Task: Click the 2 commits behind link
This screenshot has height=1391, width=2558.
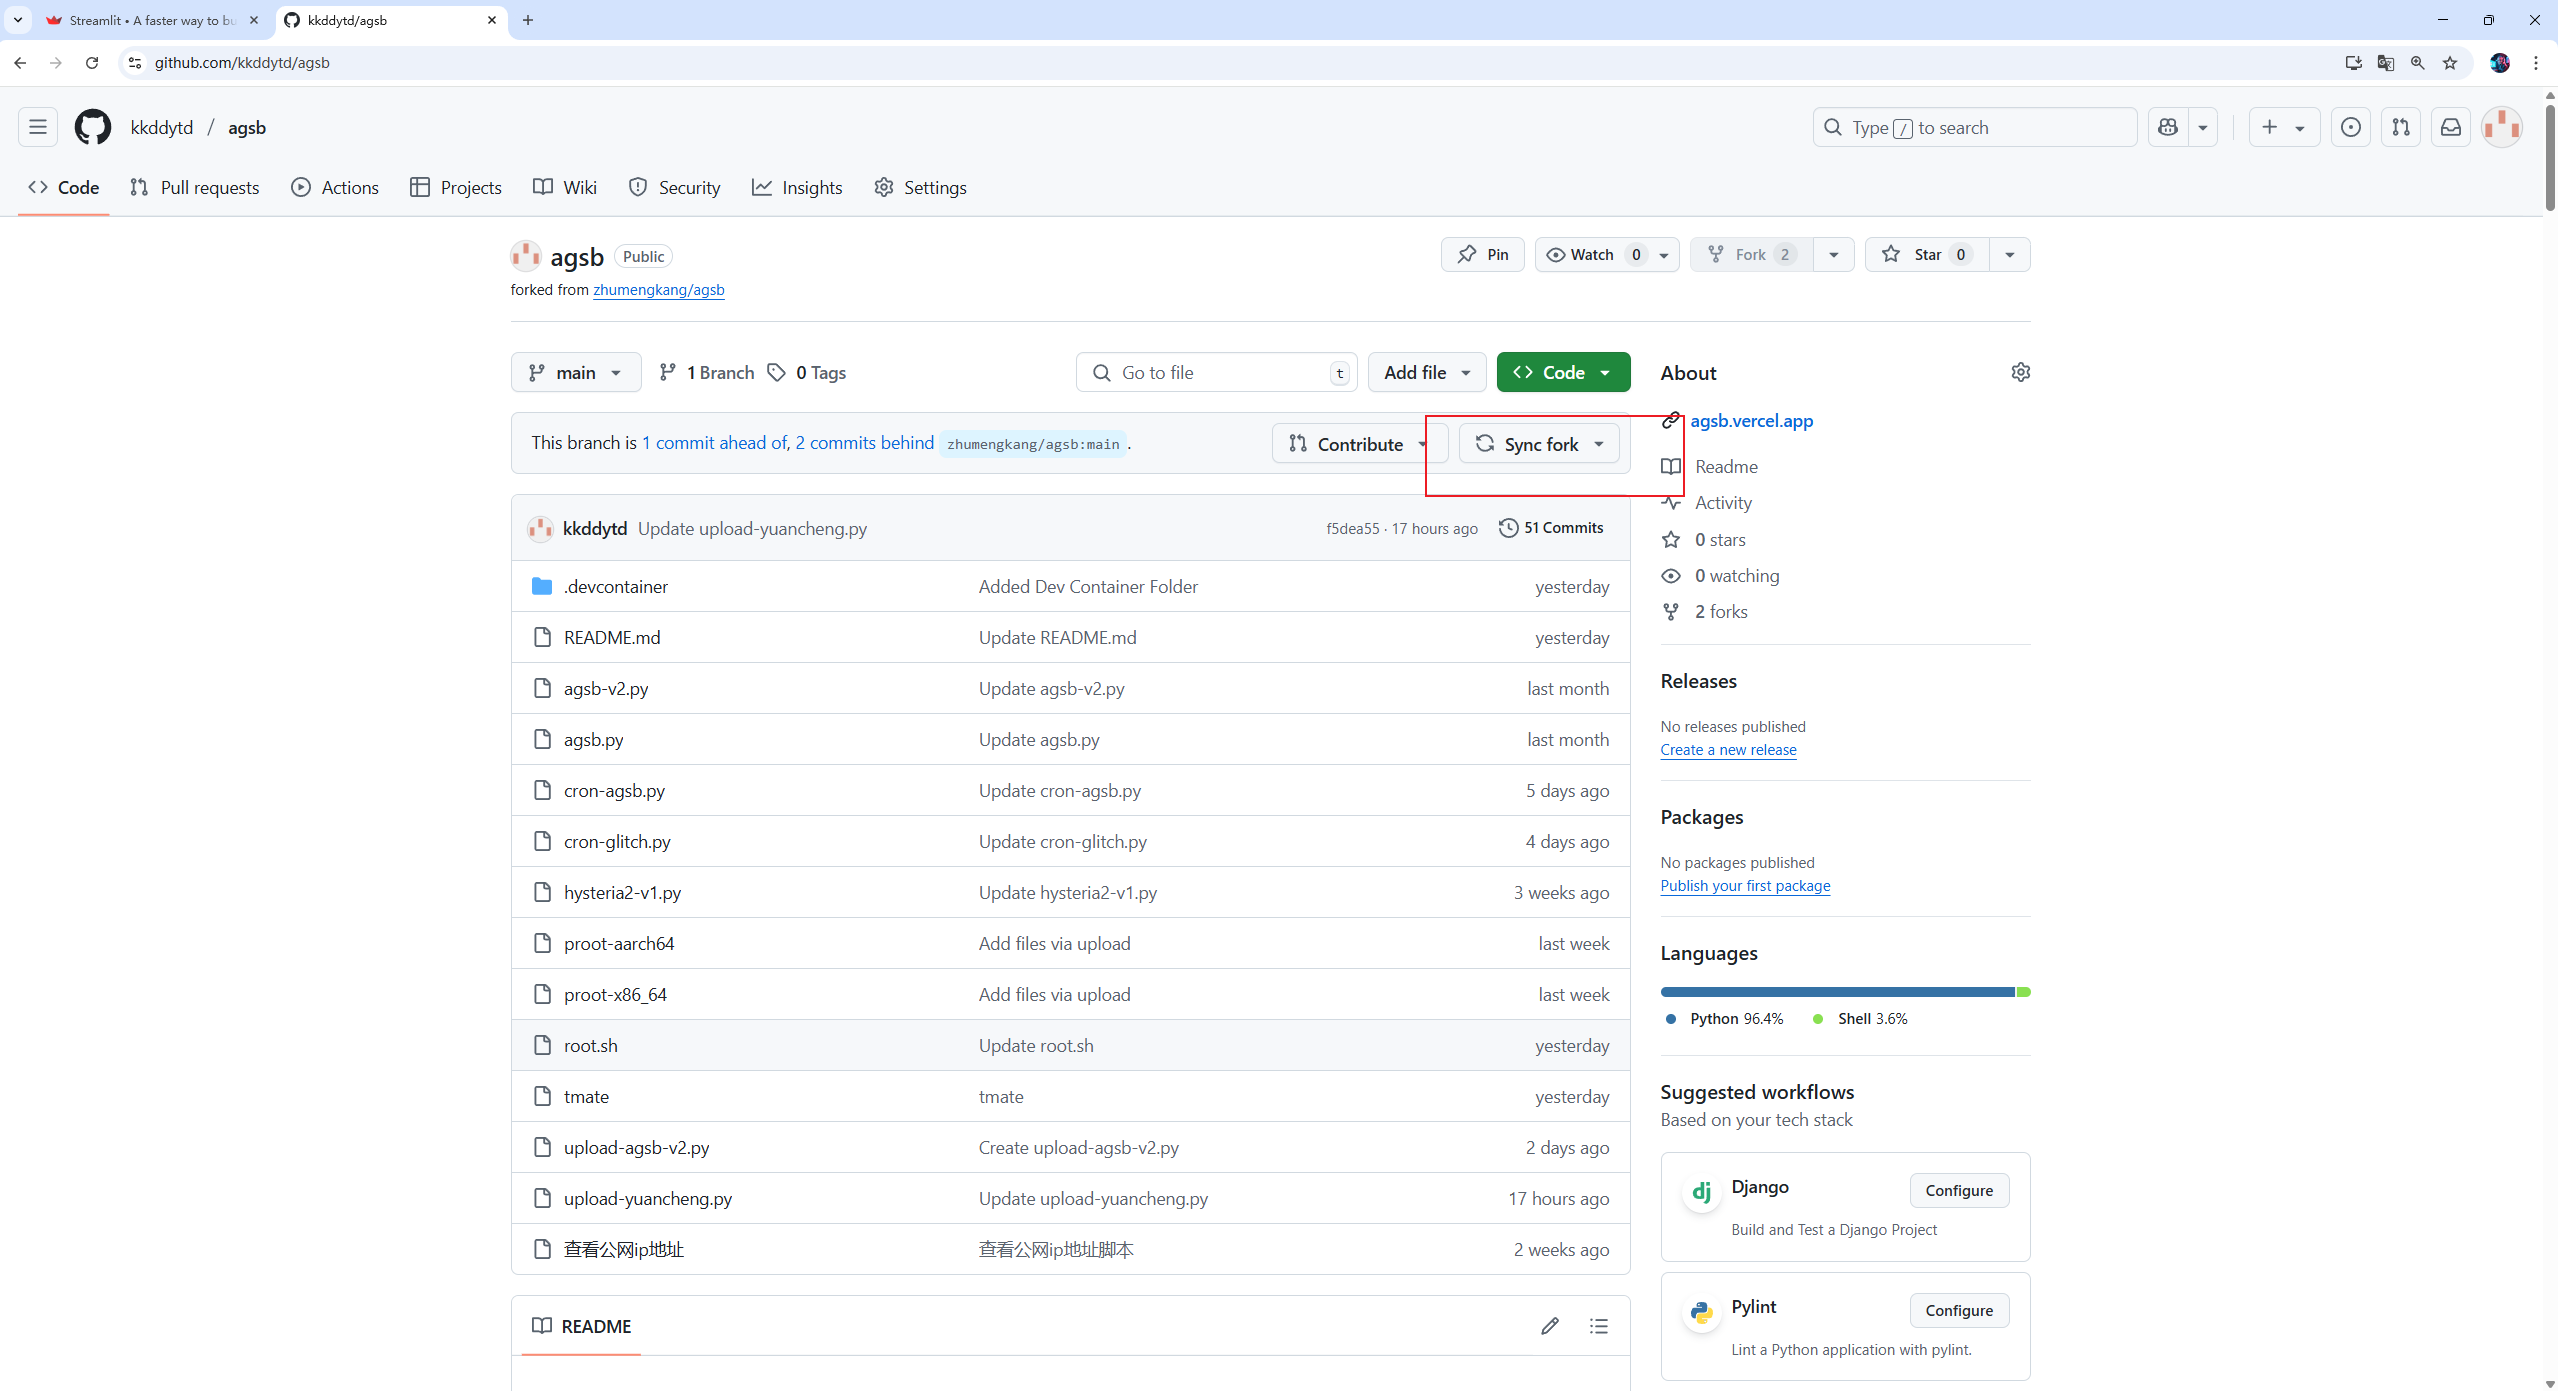Action: coord(864,443)
